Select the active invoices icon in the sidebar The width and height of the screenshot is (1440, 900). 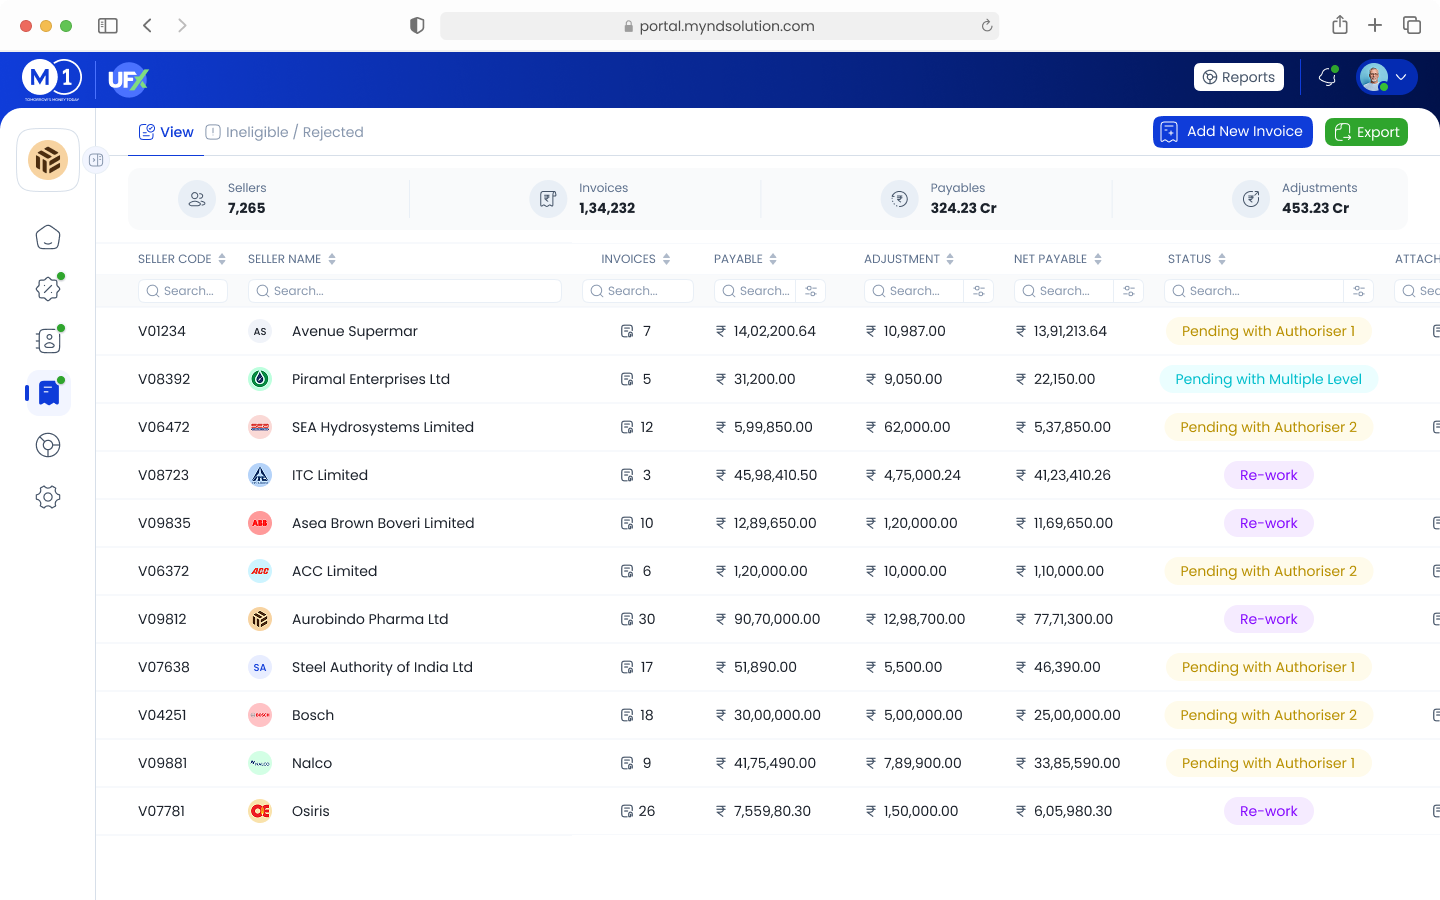click(x=48, y=393)
